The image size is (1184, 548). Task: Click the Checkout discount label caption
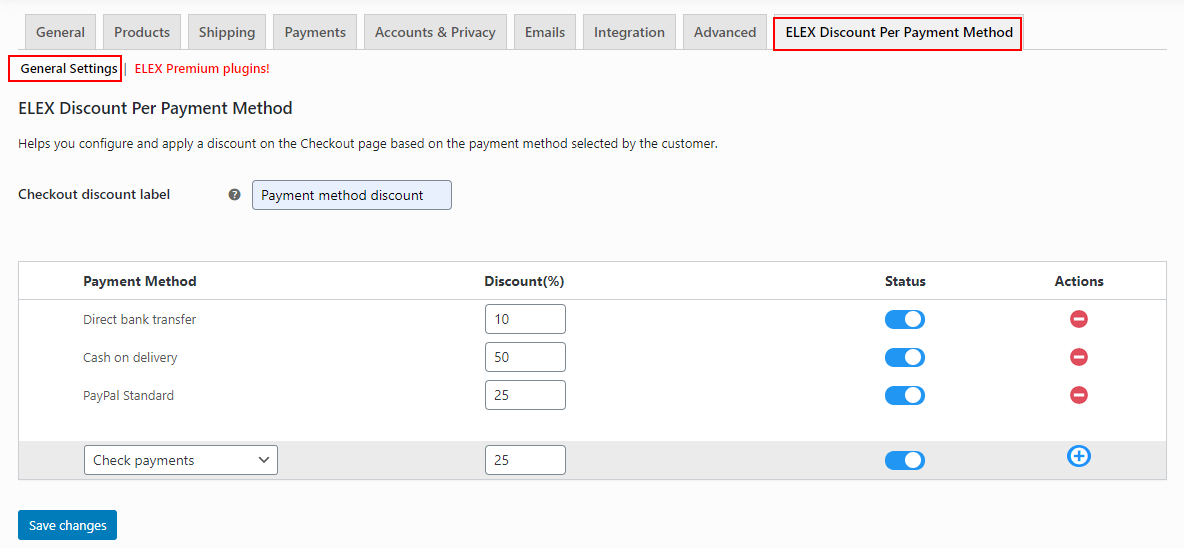tap(94, 195)
